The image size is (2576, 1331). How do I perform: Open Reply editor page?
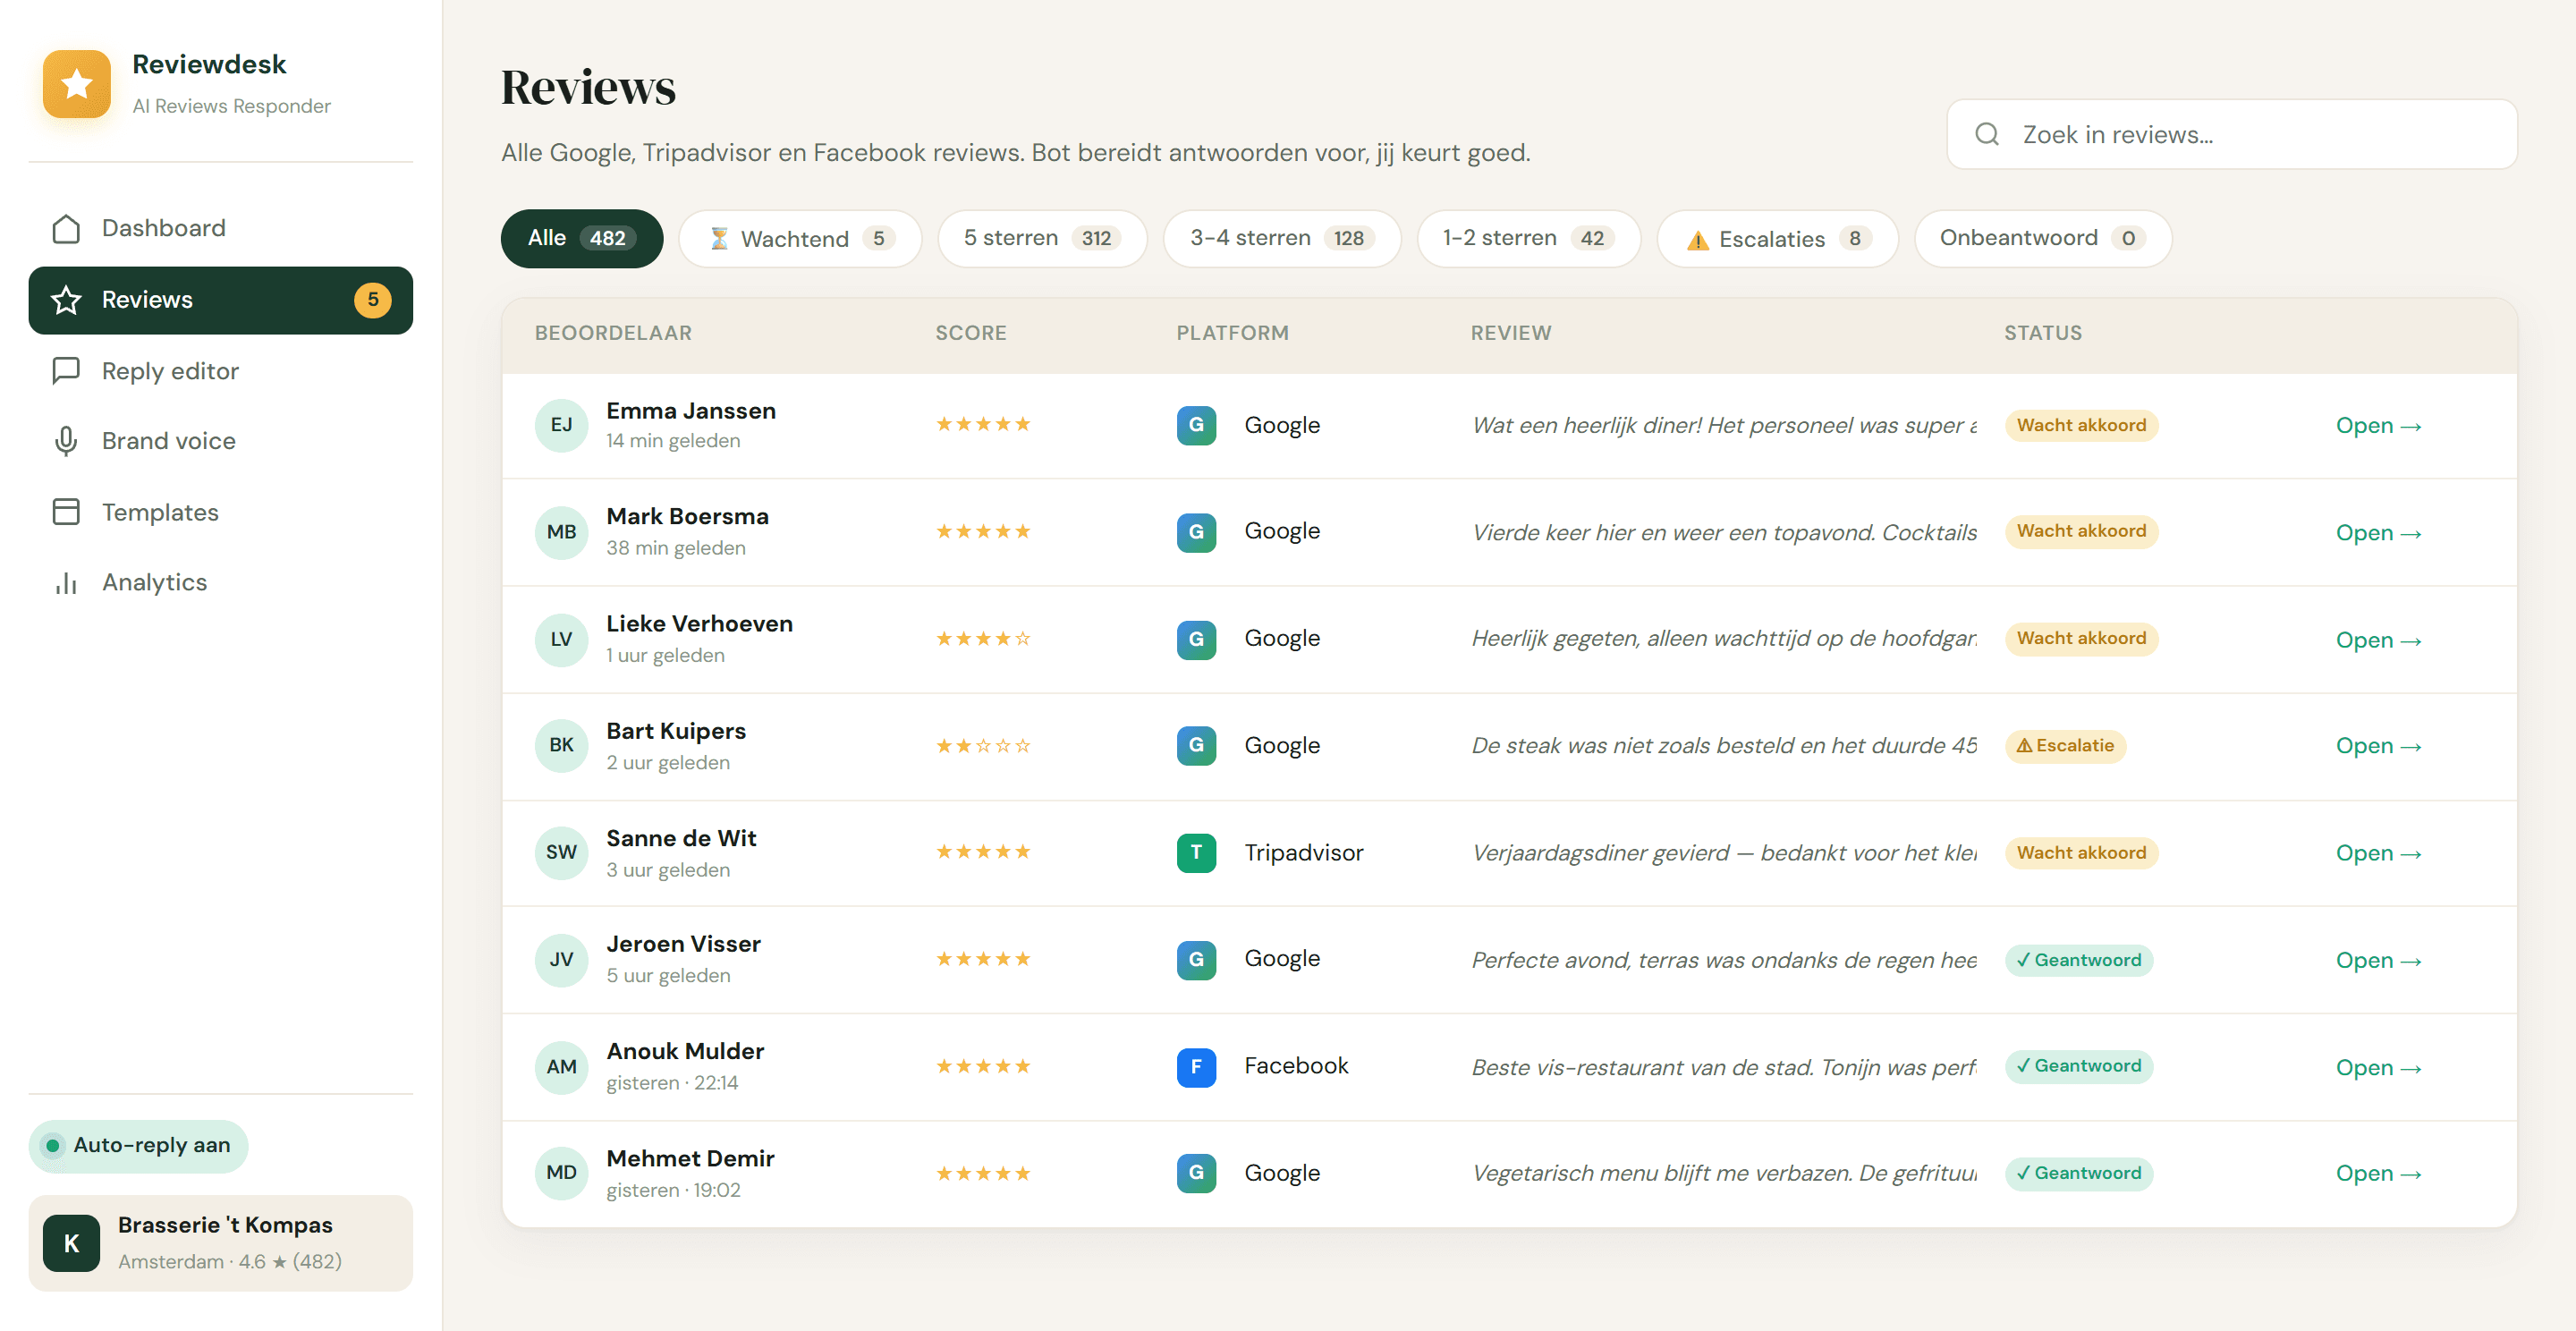tap(220, 371)
